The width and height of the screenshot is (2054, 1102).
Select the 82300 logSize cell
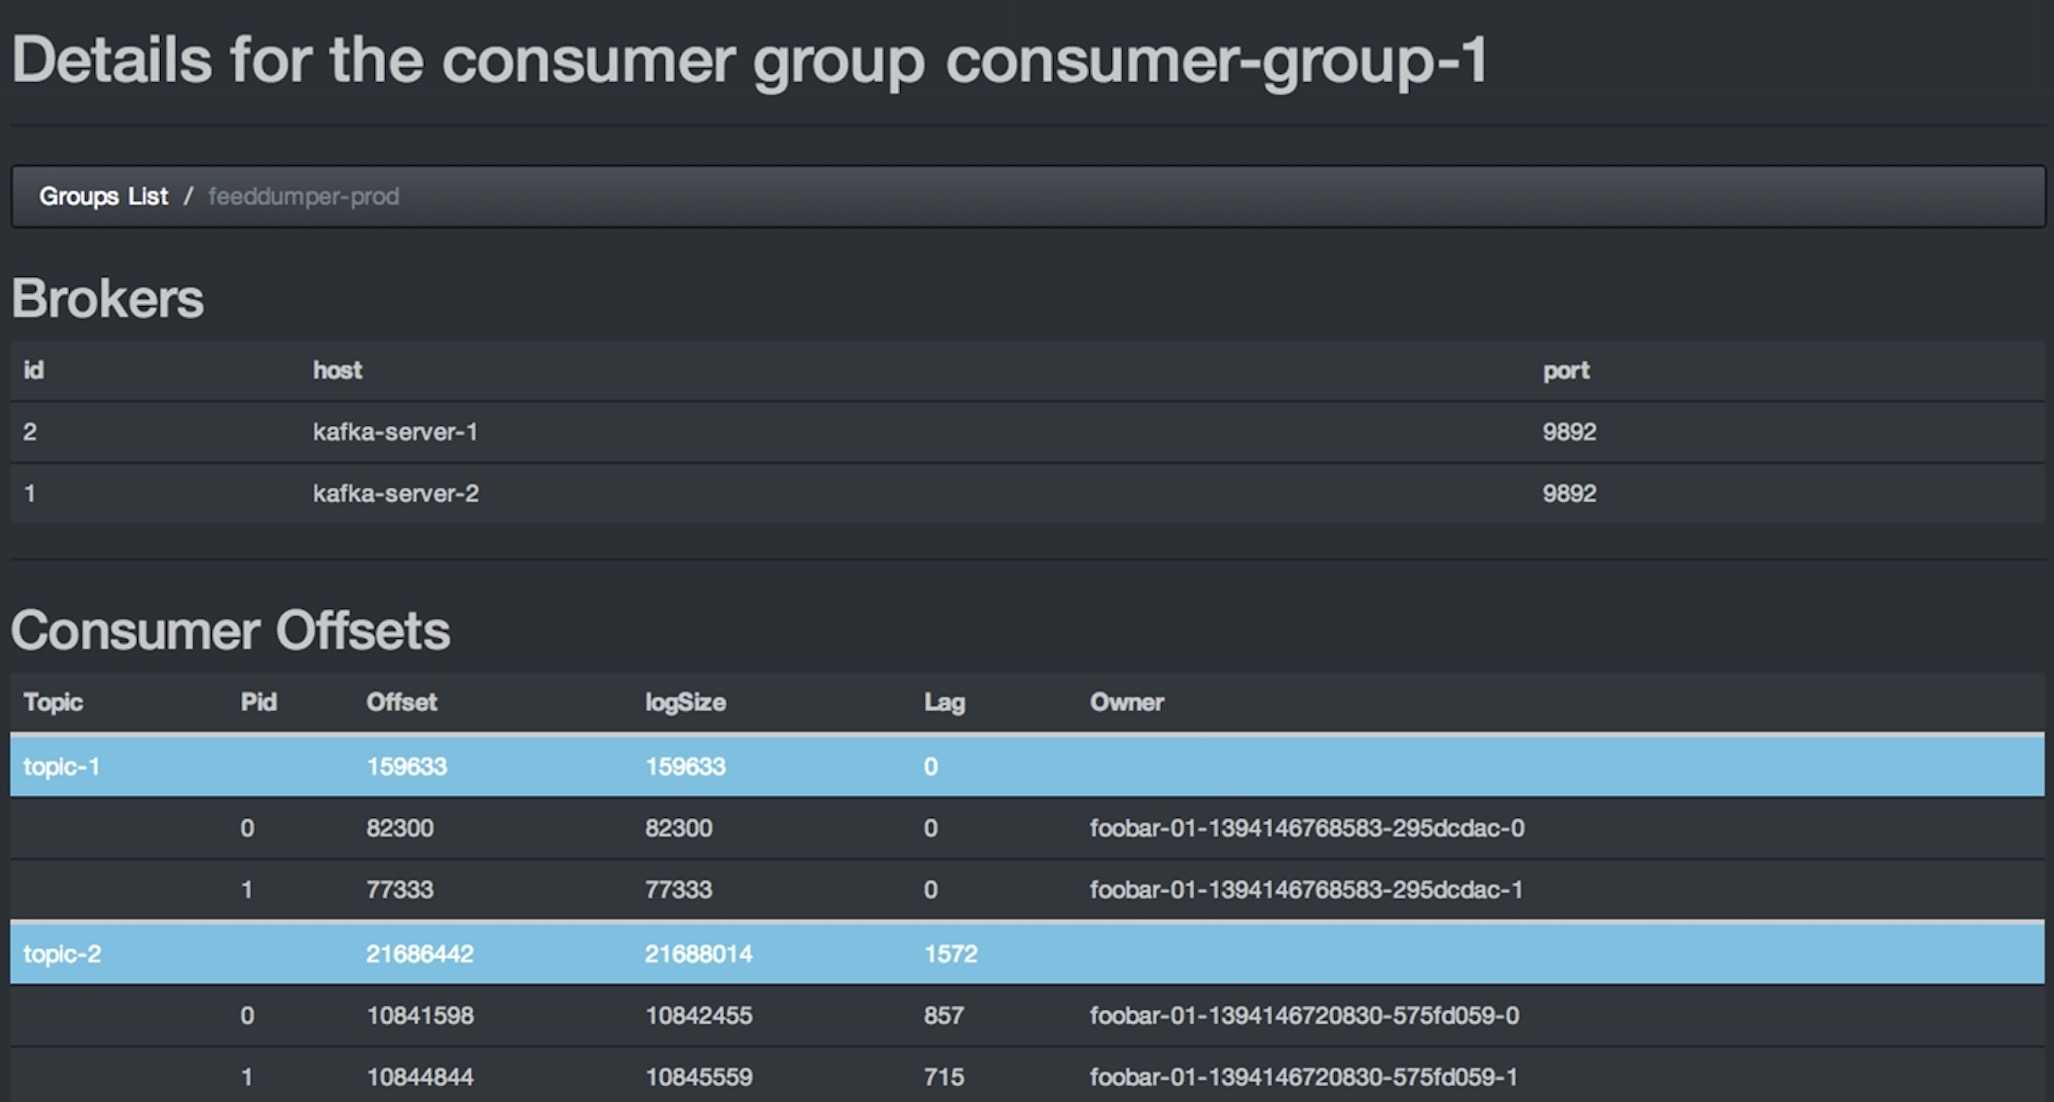pos(679,828)
